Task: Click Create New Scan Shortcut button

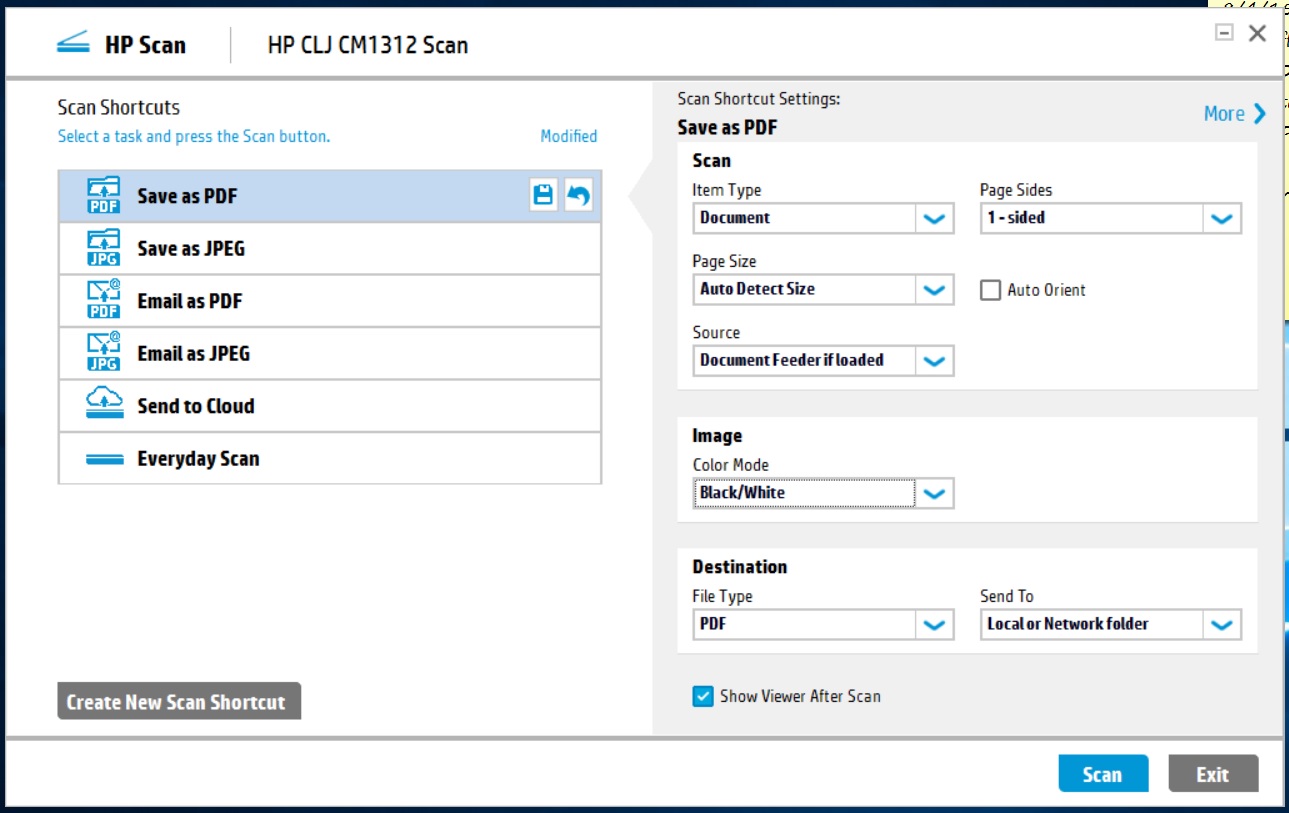Action: pyautogui.click(x=177, y=702)
